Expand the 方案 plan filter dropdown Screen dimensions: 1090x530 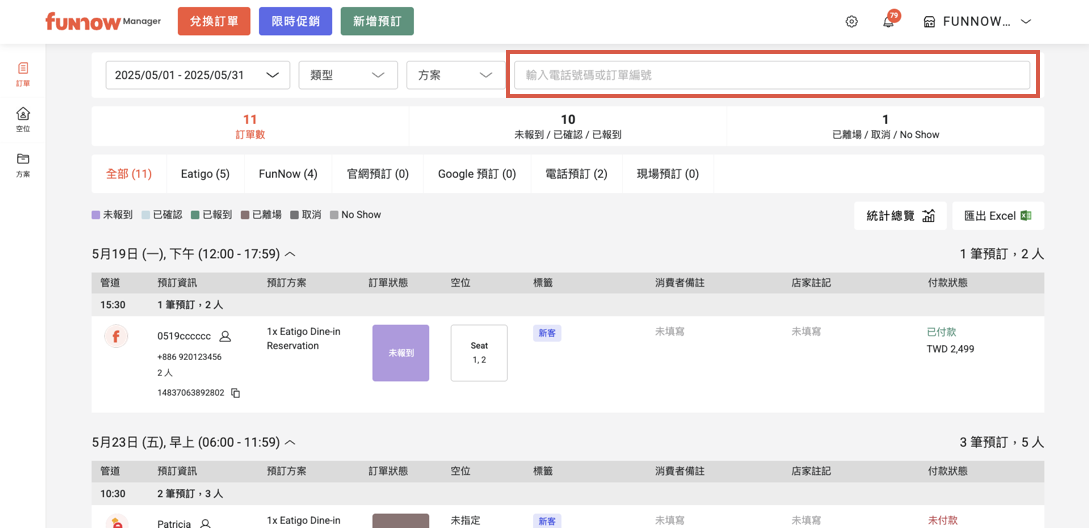pyautogui.click(x=455, y=75)
